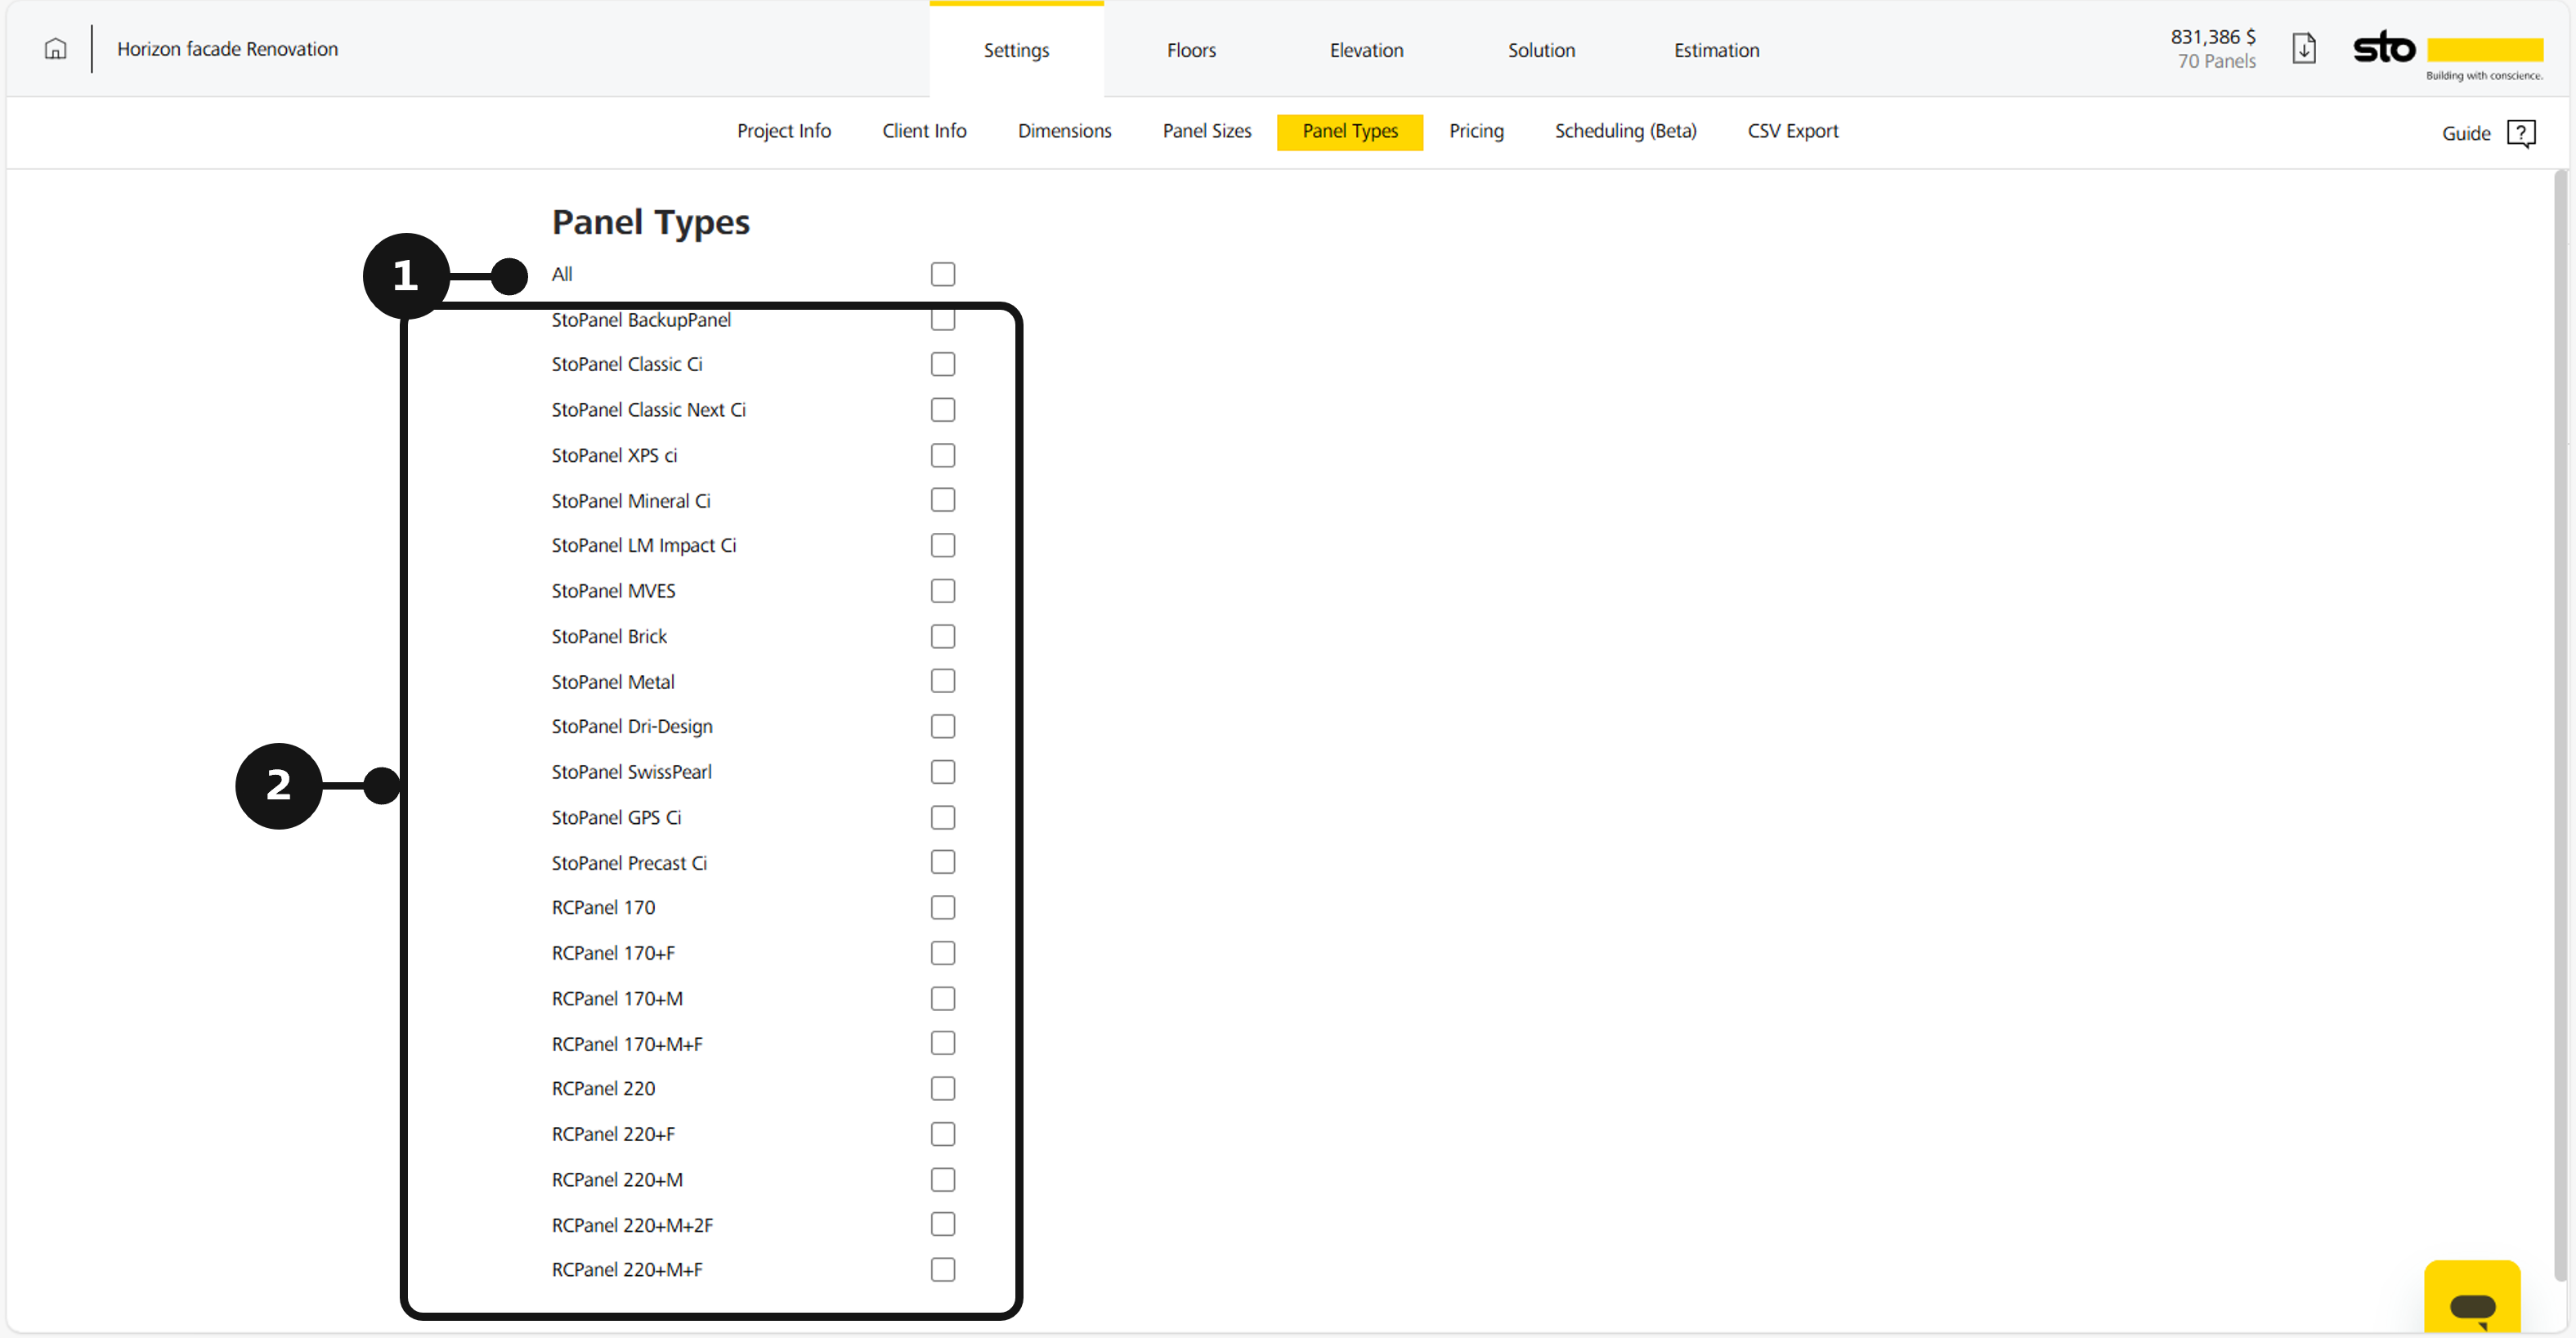Viewport: 2576px width, 1338px height.
Task: Go to the Solution tab
Action: pyautogui.click(x=1541, y=50)
